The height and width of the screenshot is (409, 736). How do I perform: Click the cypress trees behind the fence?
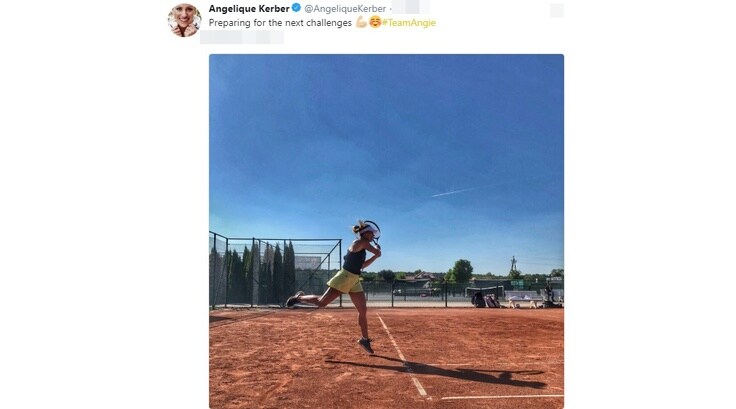[265, 272]
